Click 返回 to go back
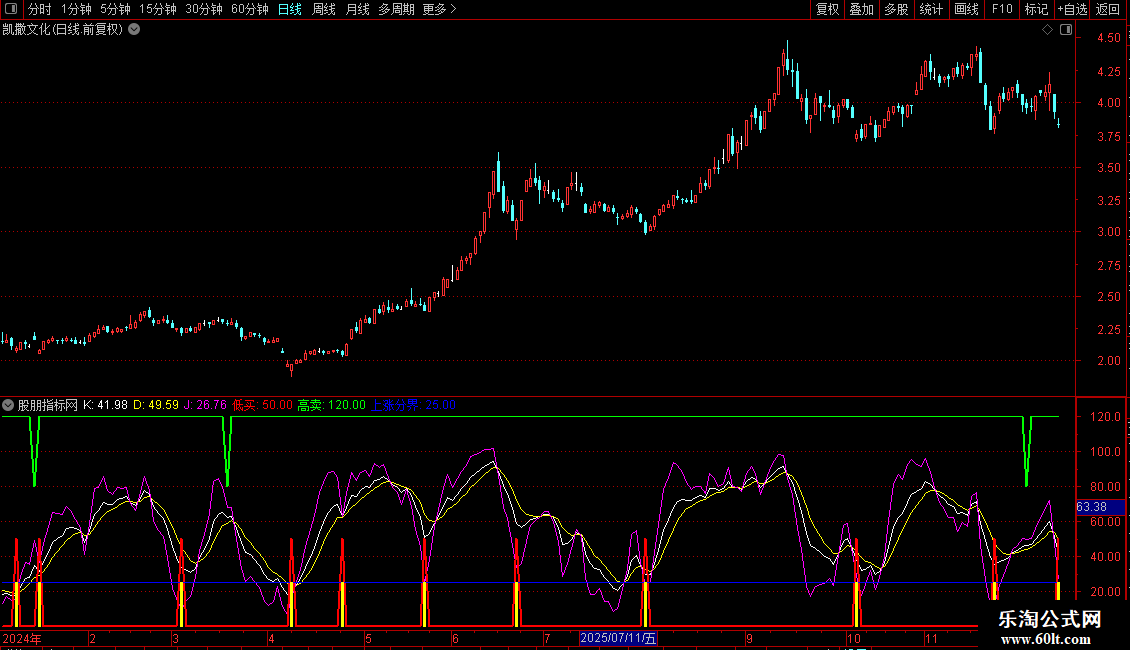This screenshot has width=1130, height=650. click(1108, 9)
